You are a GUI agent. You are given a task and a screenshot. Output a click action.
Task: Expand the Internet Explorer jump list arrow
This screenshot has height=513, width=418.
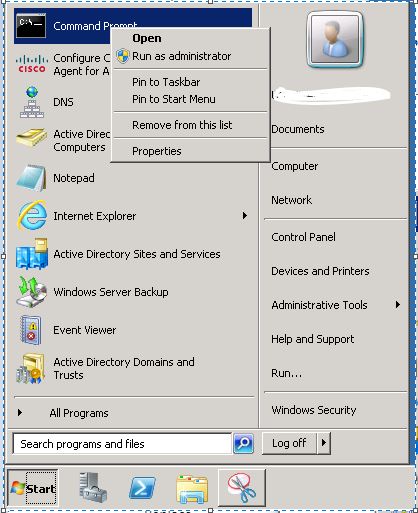point(245,216)
